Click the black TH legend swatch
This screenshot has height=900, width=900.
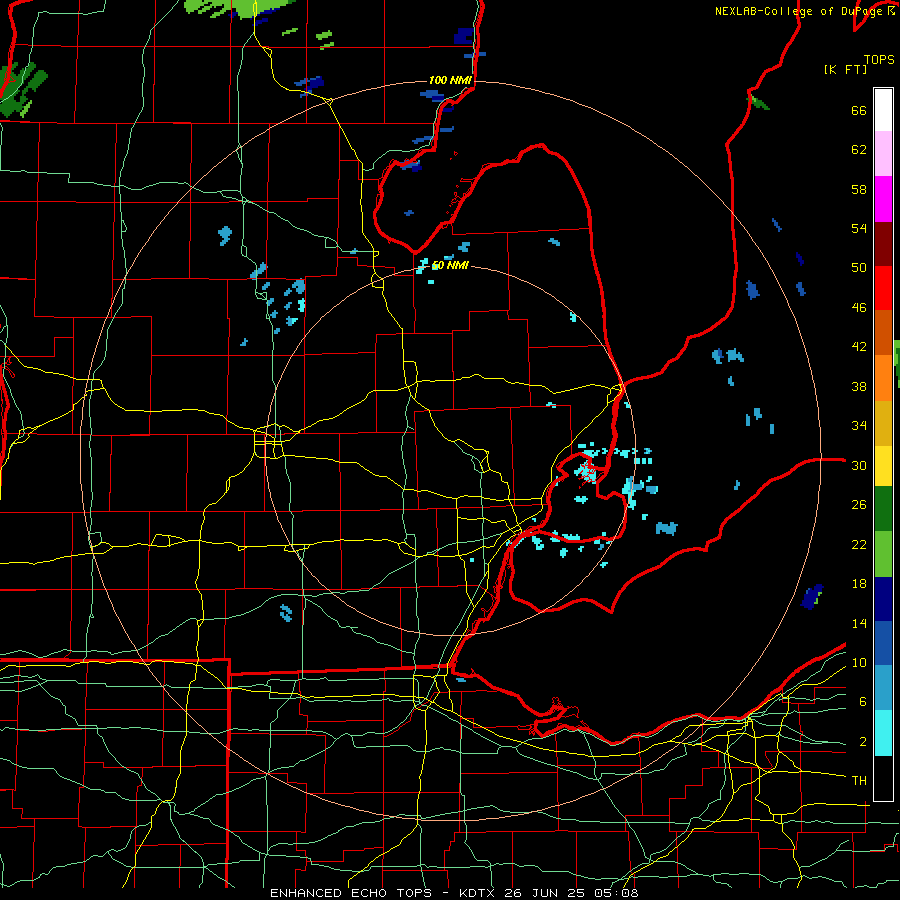coord(883,778)
